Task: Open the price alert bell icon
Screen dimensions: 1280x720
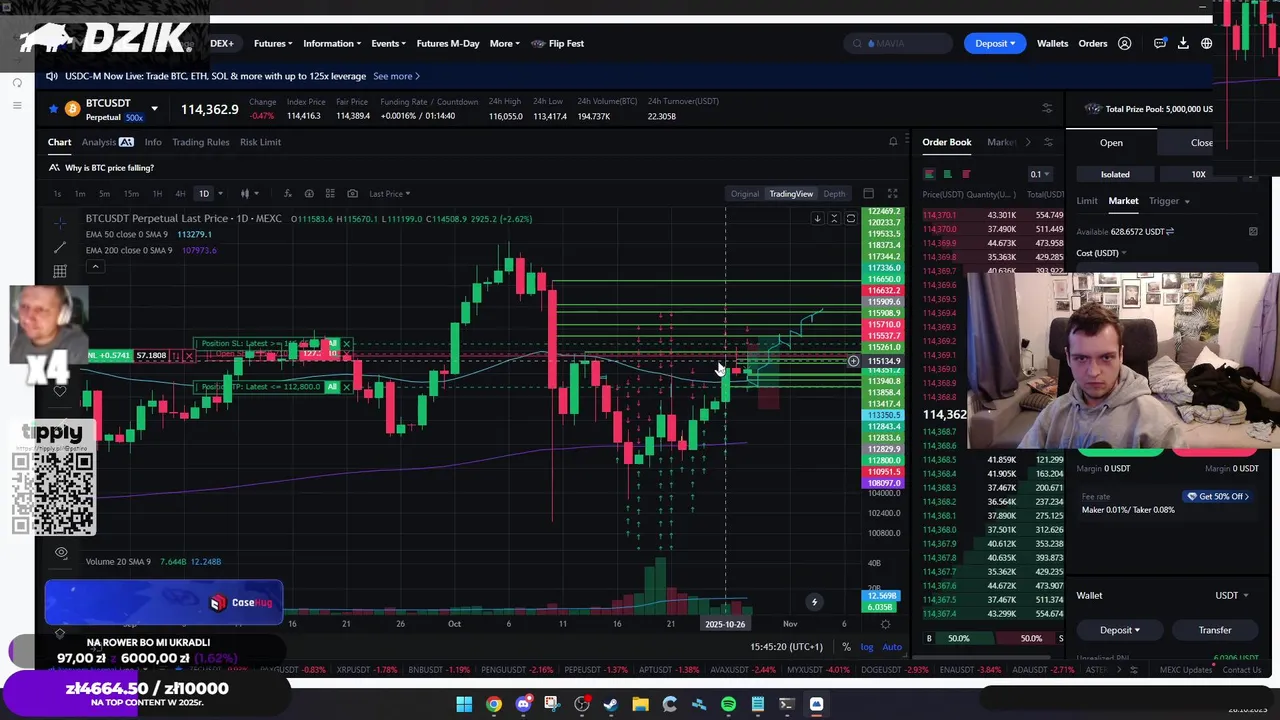Action: pyautogui.click(x=893, y=142)
